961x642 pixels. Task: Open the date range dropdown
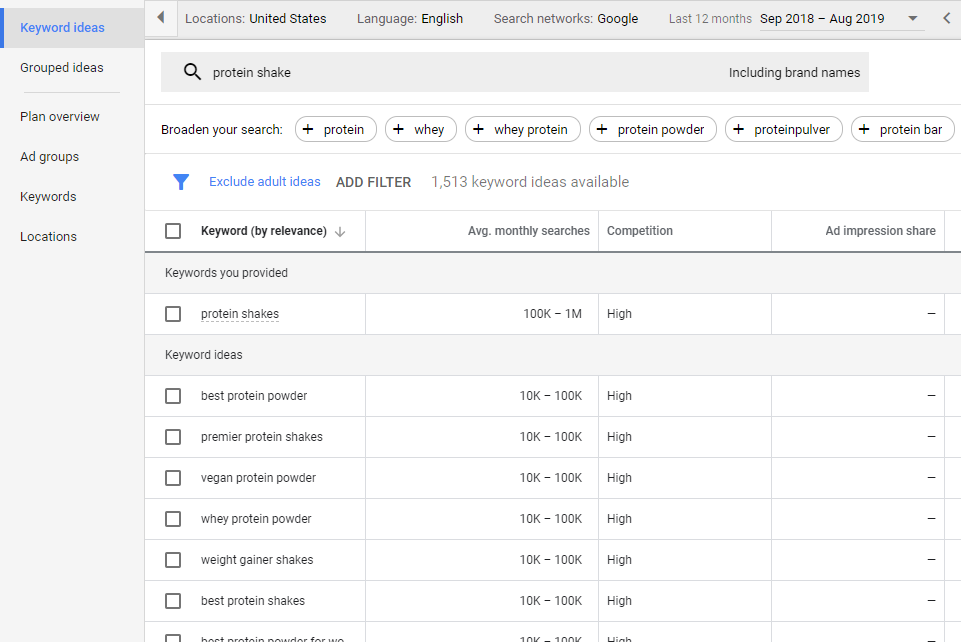pyautogui.click(x=912, y=19)
